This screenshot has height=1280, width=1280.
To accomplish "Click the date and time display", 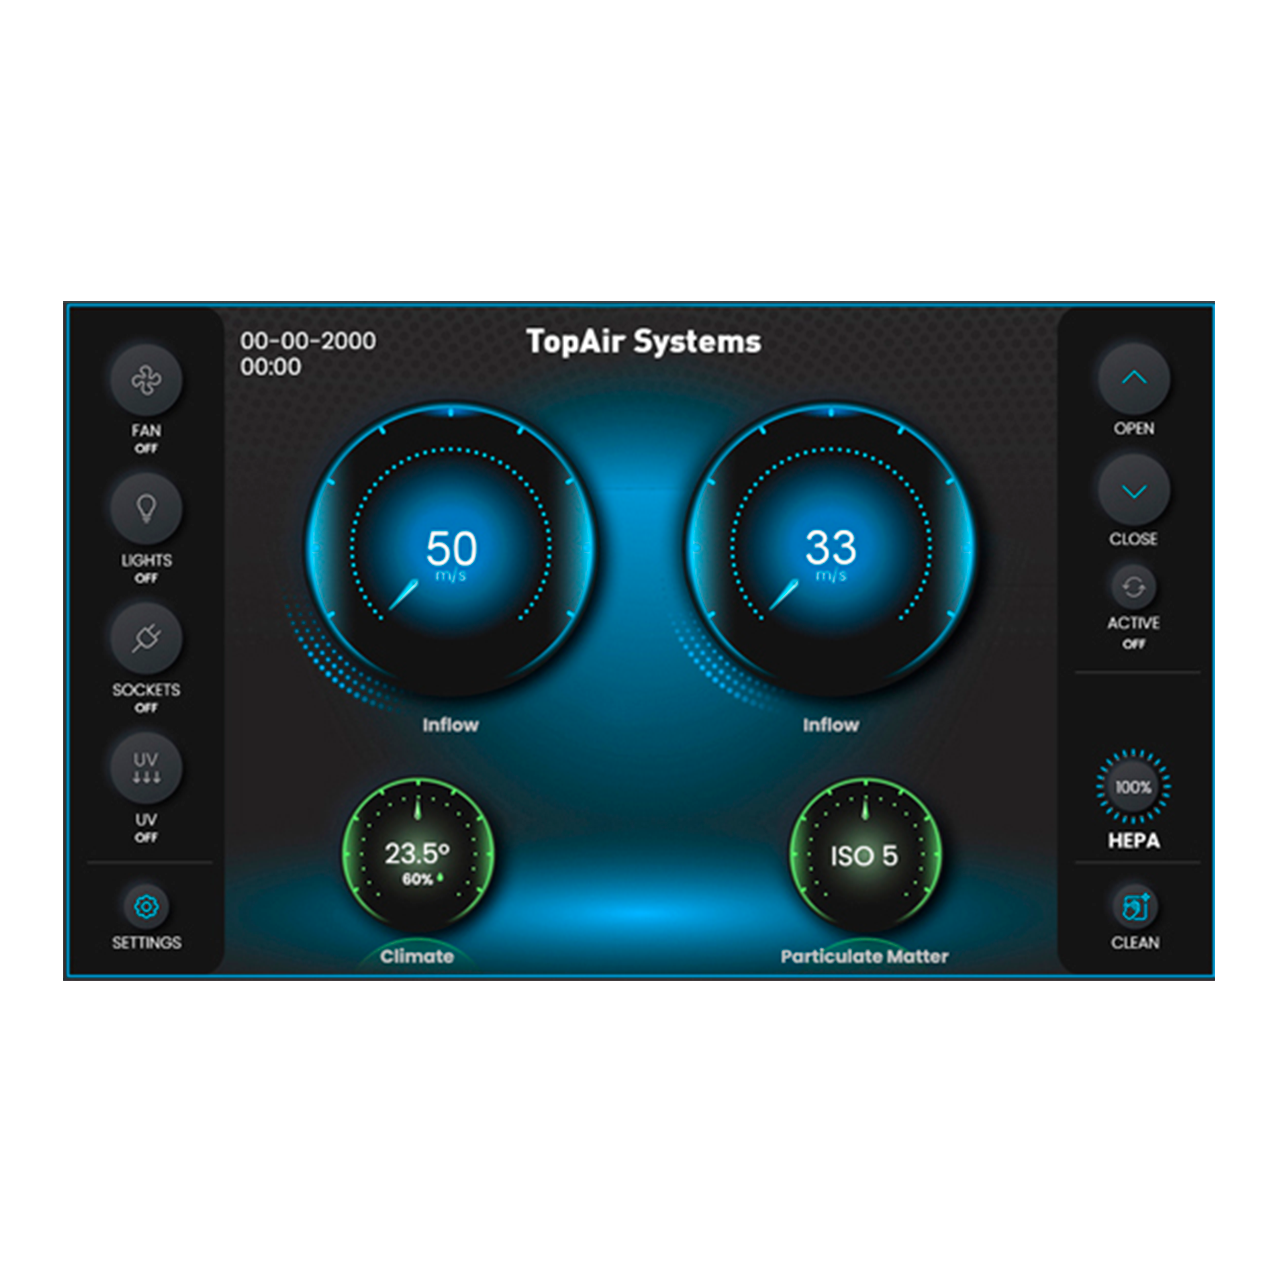I will tap(307, 354).
